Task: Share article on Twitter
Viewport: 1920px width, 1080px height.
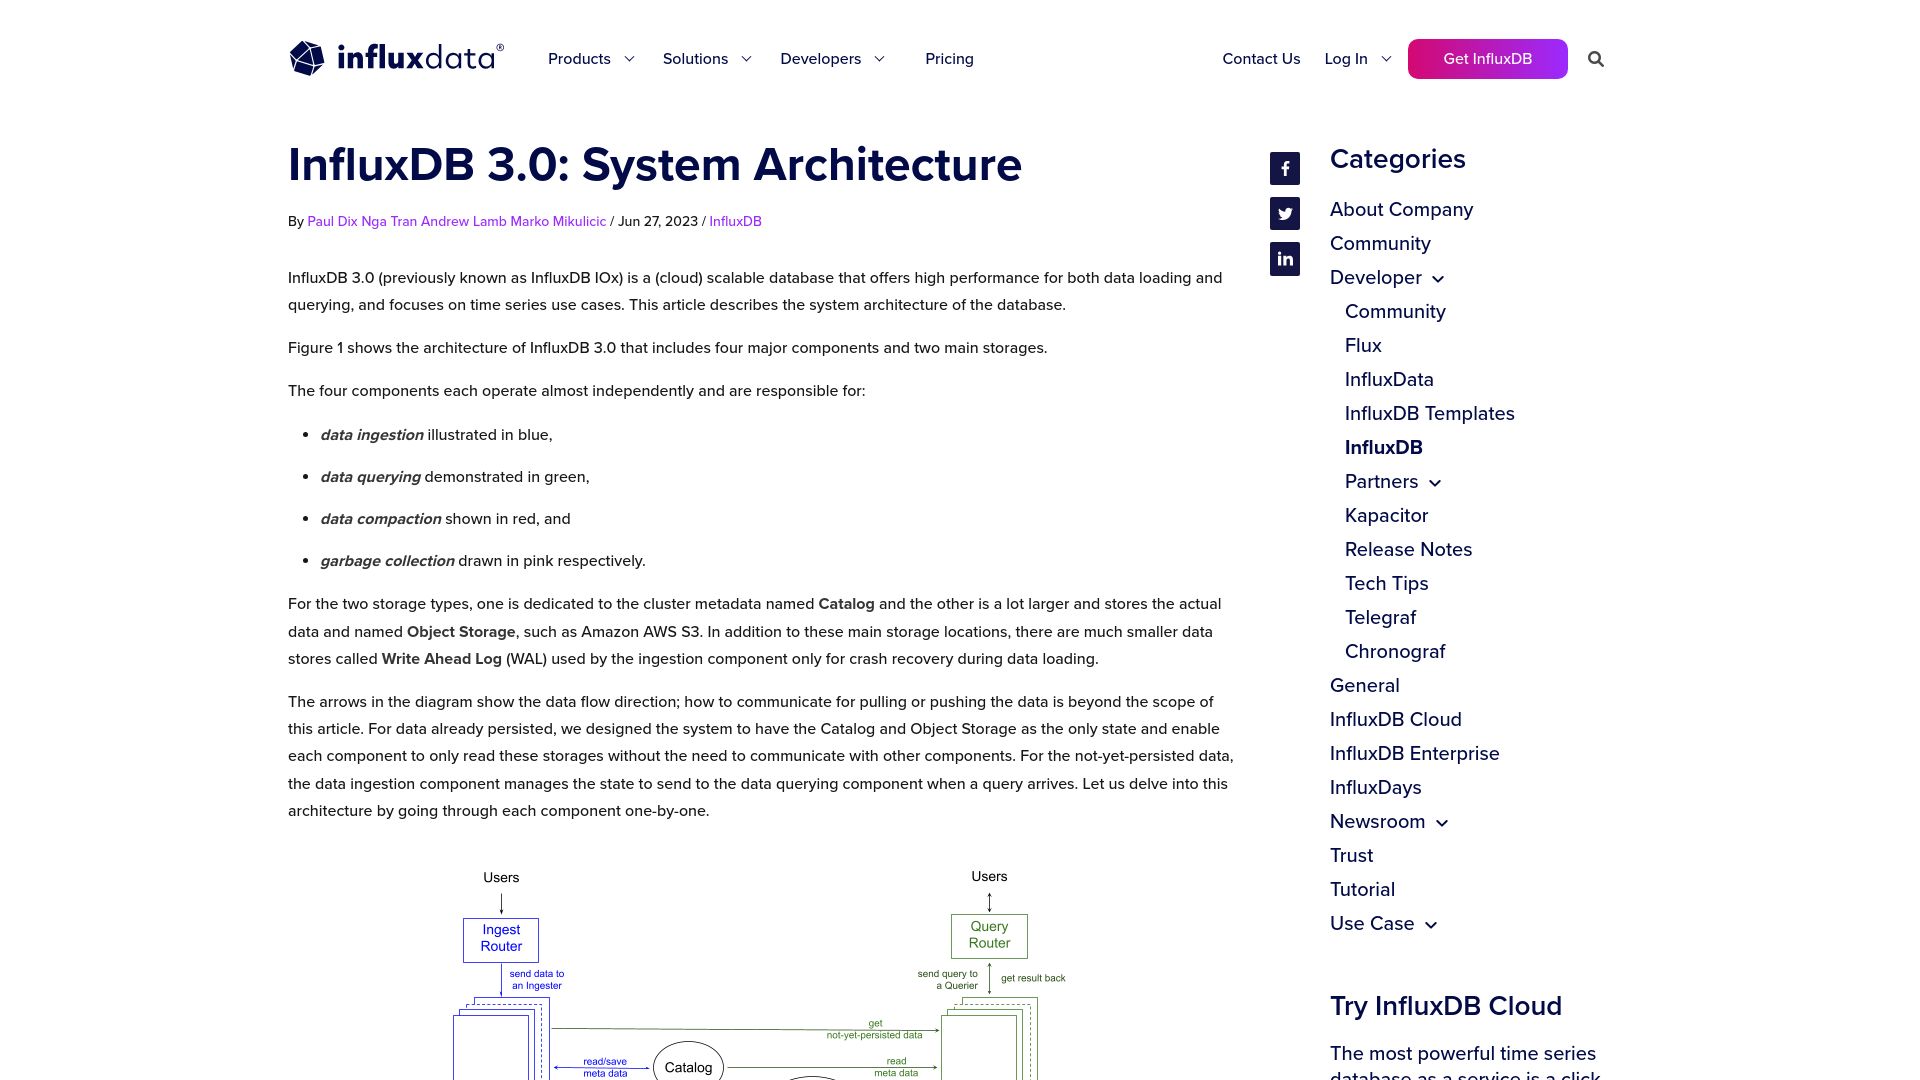Action: [1285, 213]
